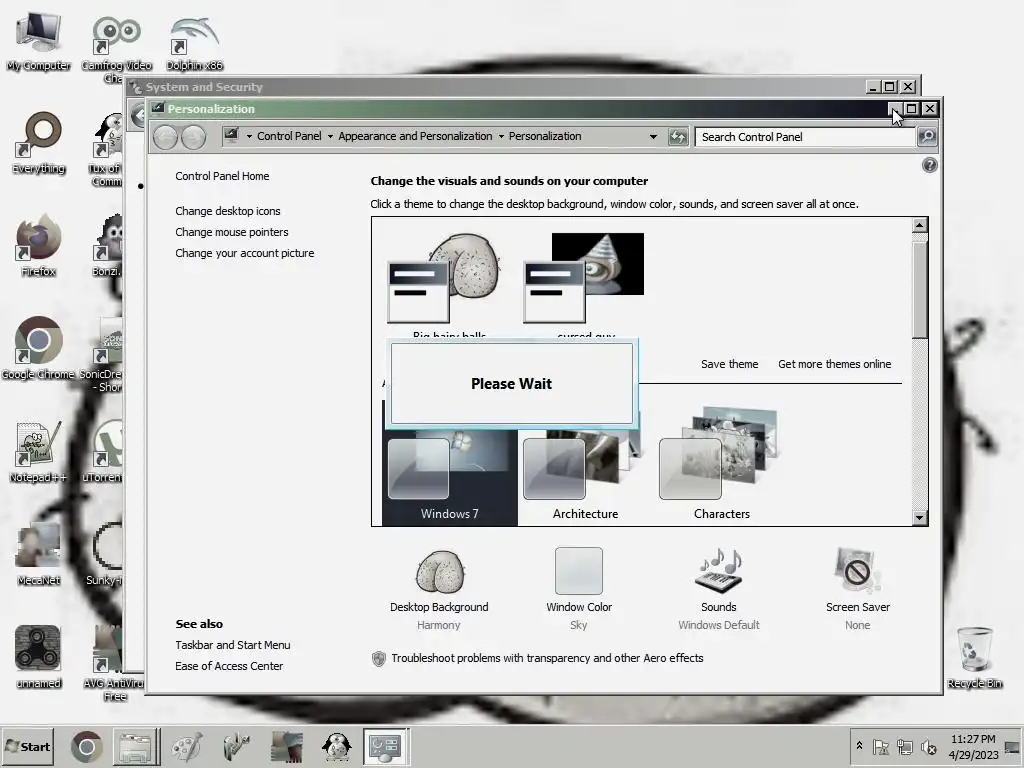
Task: Open Google Chrome desktop icon
Action: pos(38,348)
